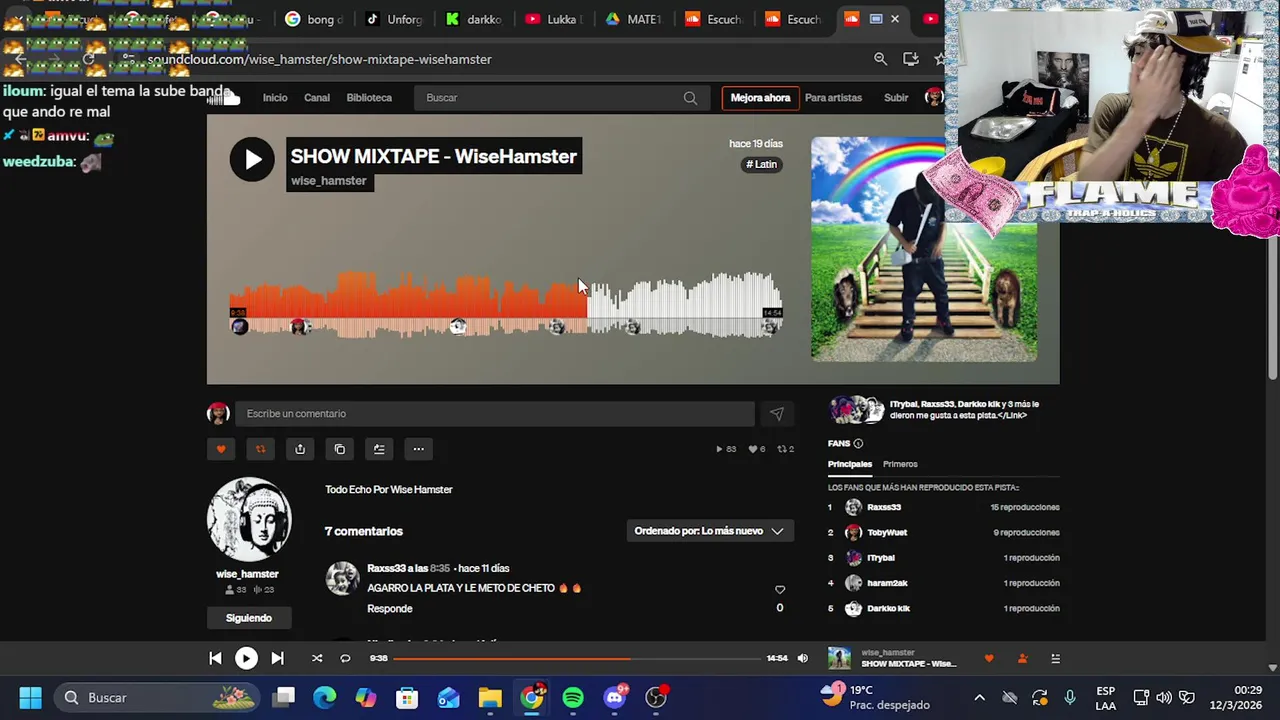Select the 'Principales' fans tab
The image size is (1280, 720).
click(850, 464)
